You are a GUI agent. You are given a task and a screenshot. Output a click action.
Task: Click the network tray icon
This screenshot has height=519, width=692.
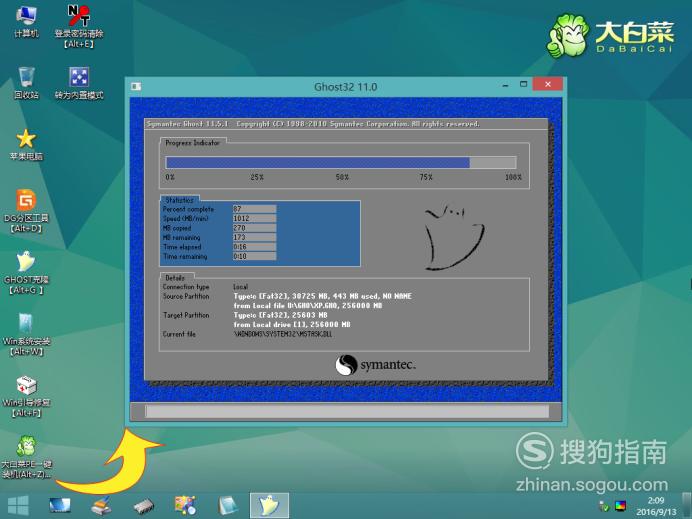click(604, 506)
